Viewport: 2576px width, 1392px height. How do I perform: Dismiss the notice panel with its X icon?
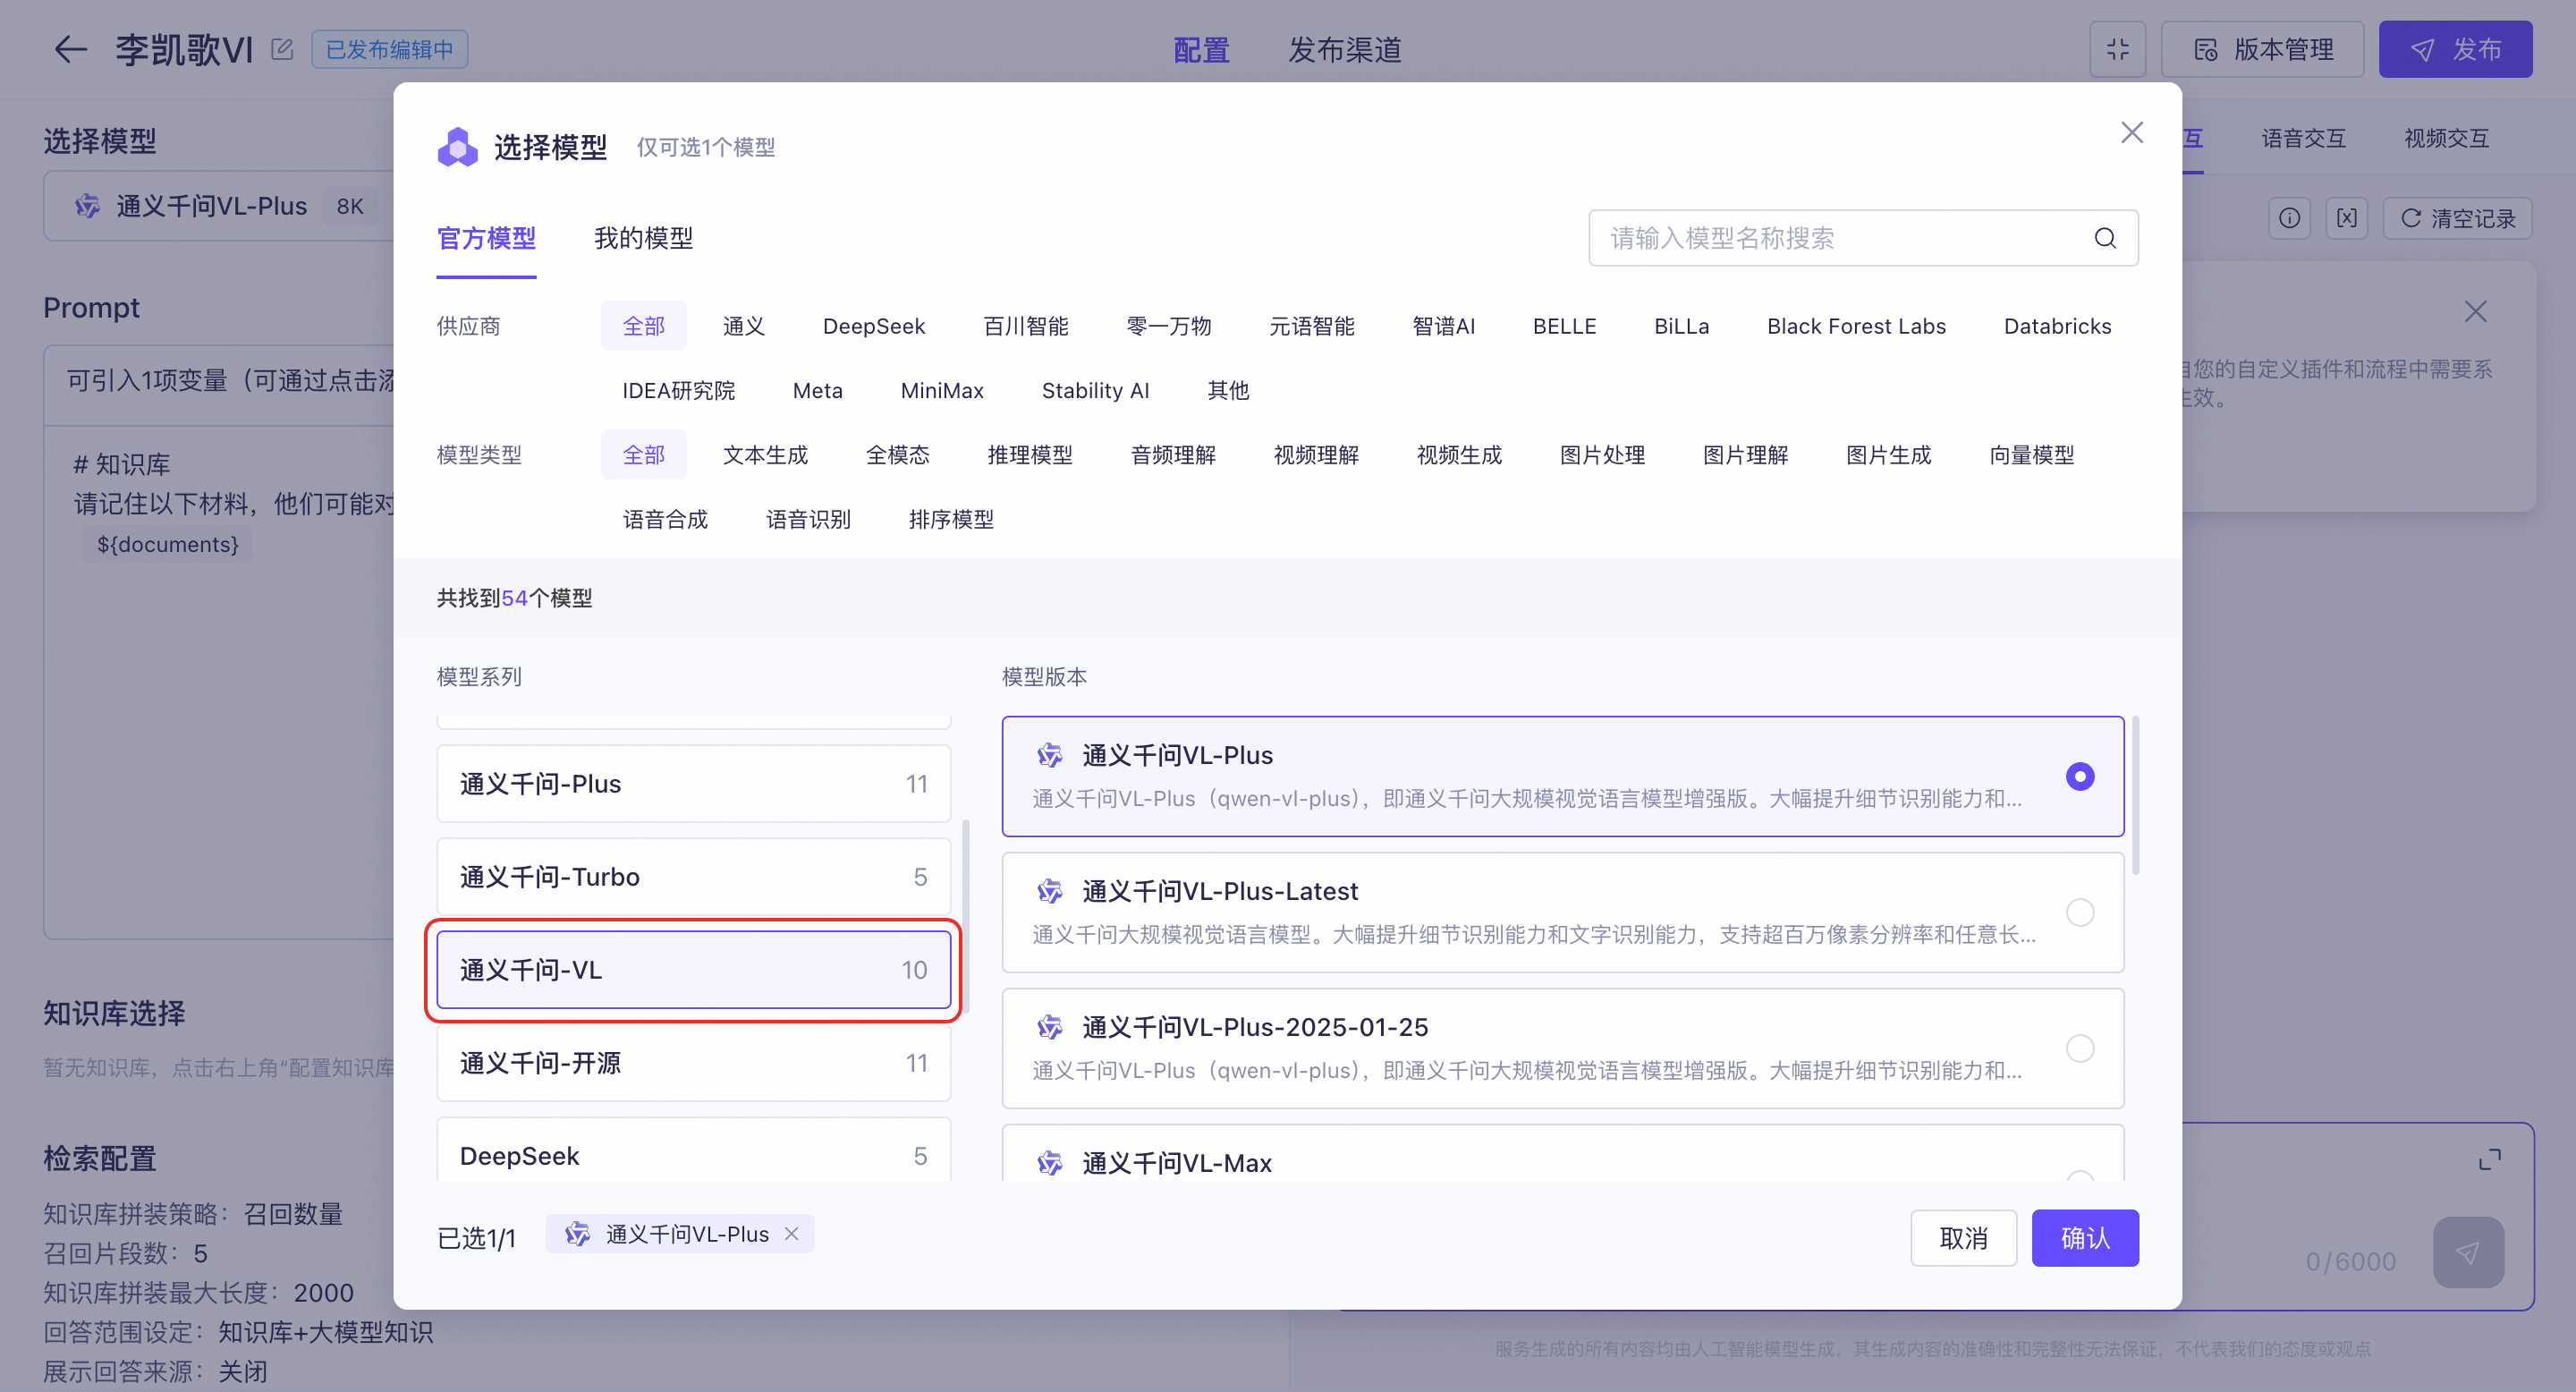coord(2475,312)
